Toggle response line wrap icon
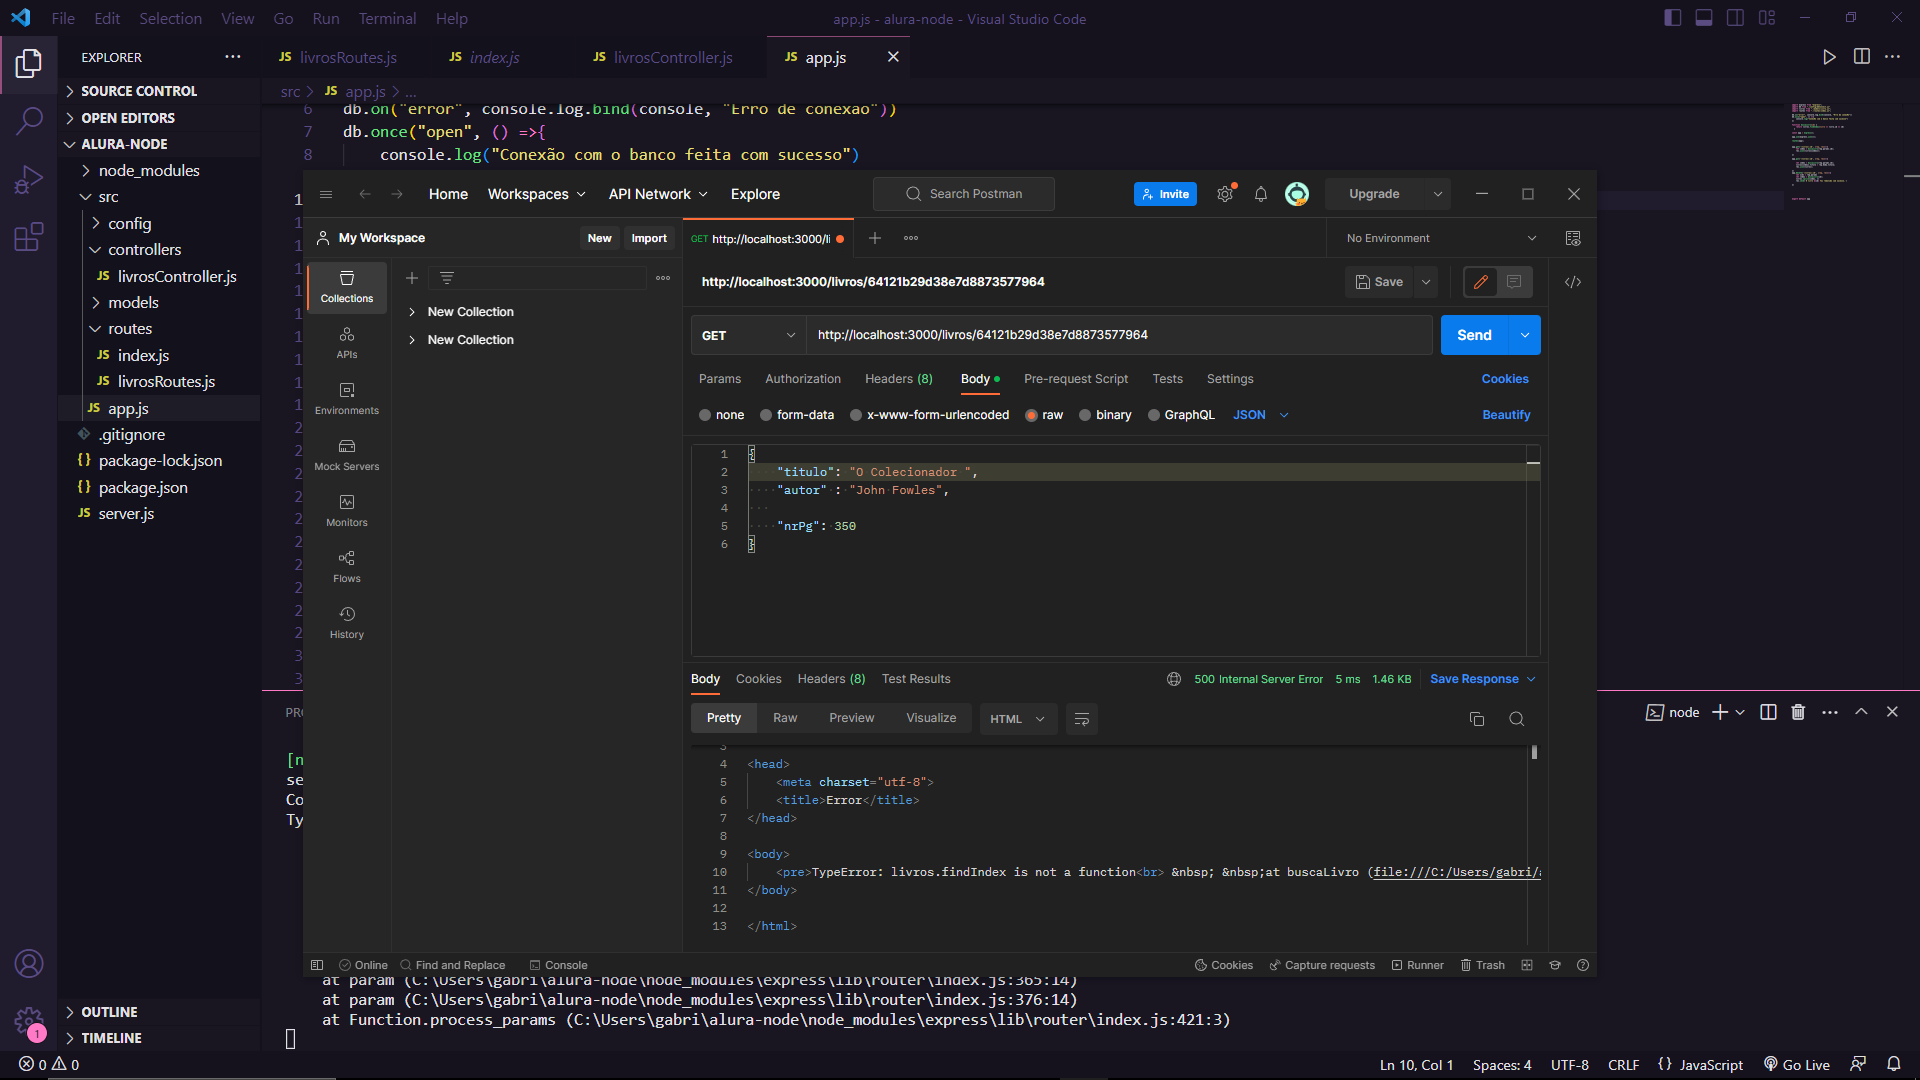Screen dimensions: 1920x1080 pos(1081,719)
